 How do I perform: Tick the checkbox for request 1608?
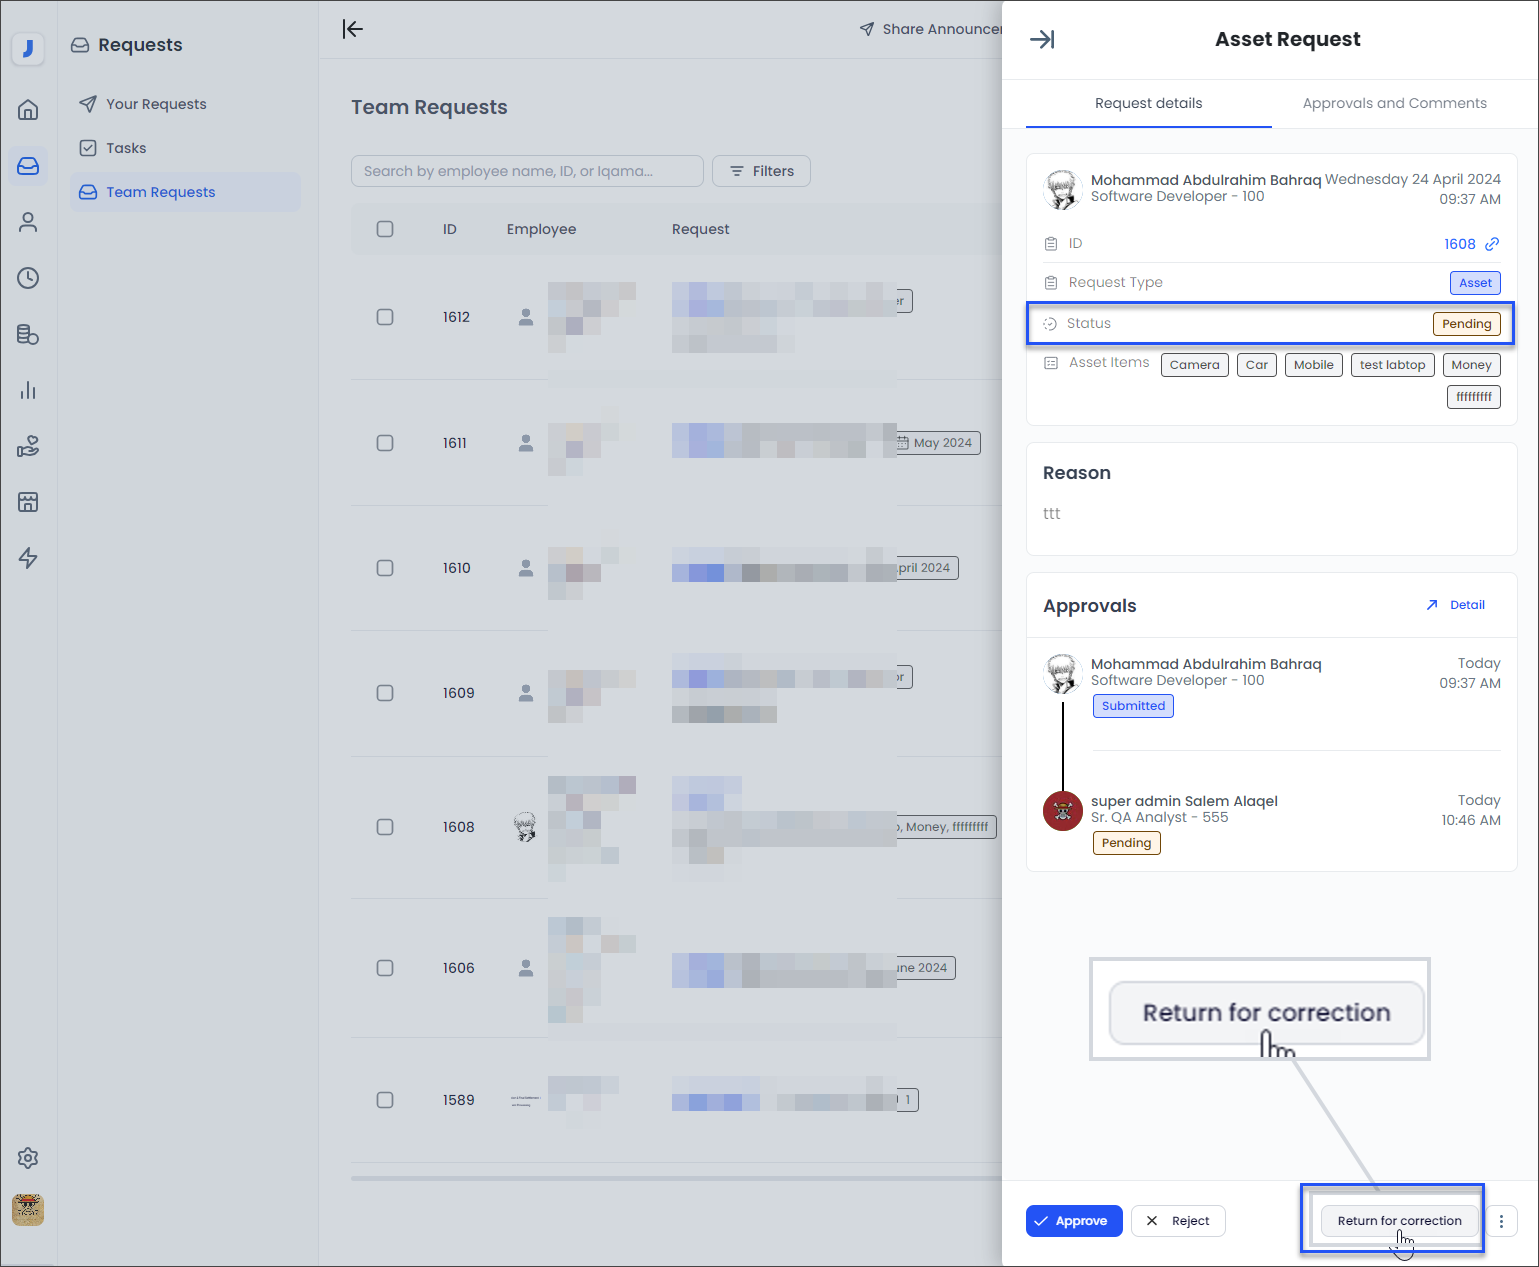pyautogui.click(x=385, y=827)
